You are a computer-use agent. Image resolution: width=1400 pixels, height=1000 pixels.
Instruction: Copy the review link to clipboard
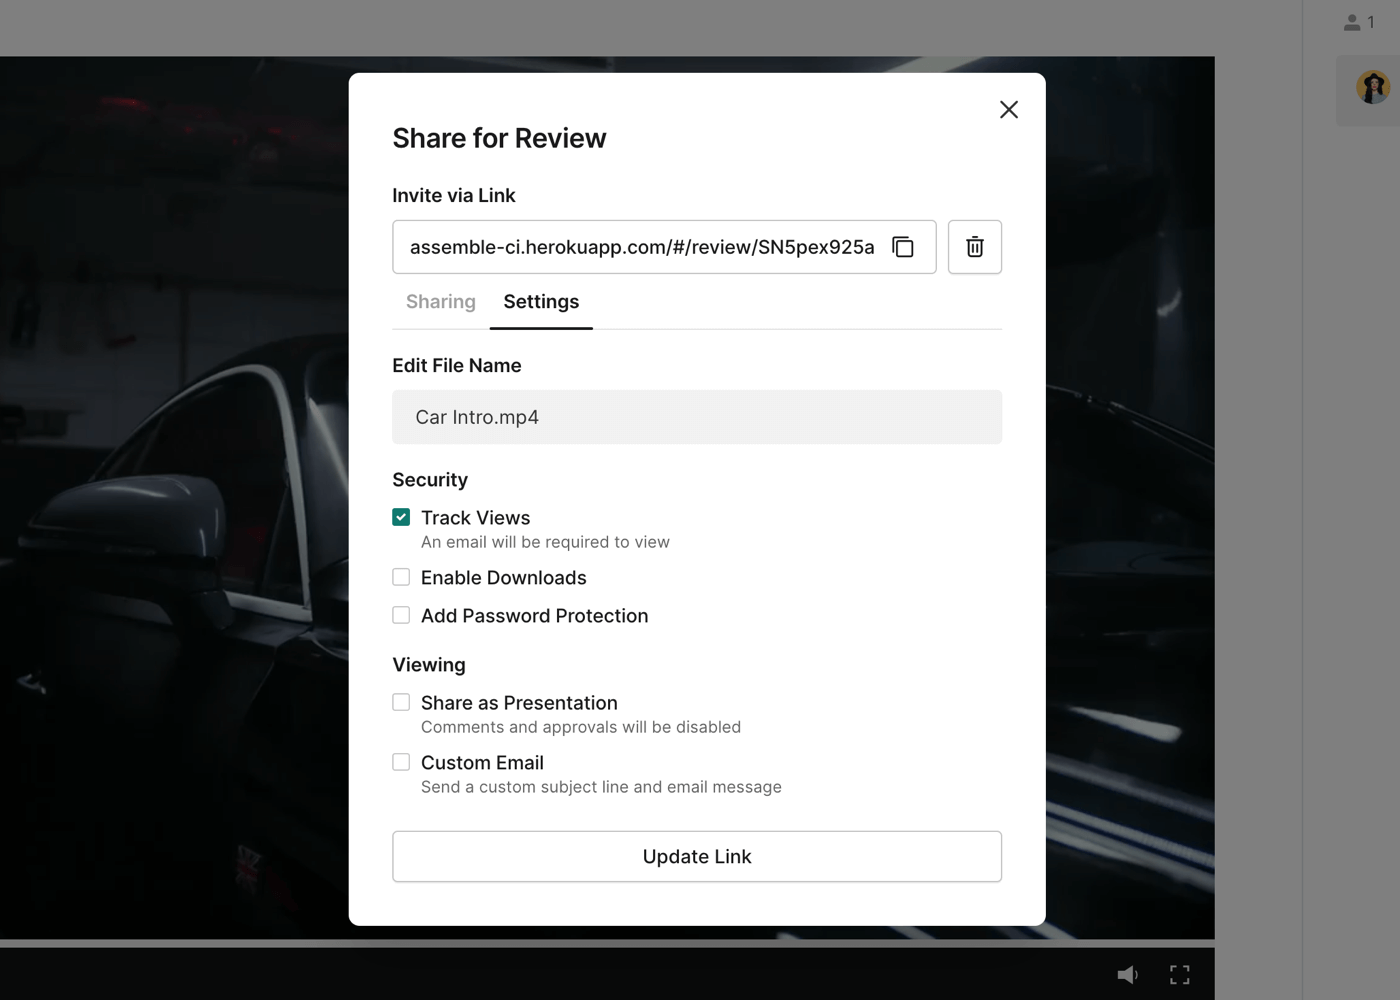tap(903, 247)
